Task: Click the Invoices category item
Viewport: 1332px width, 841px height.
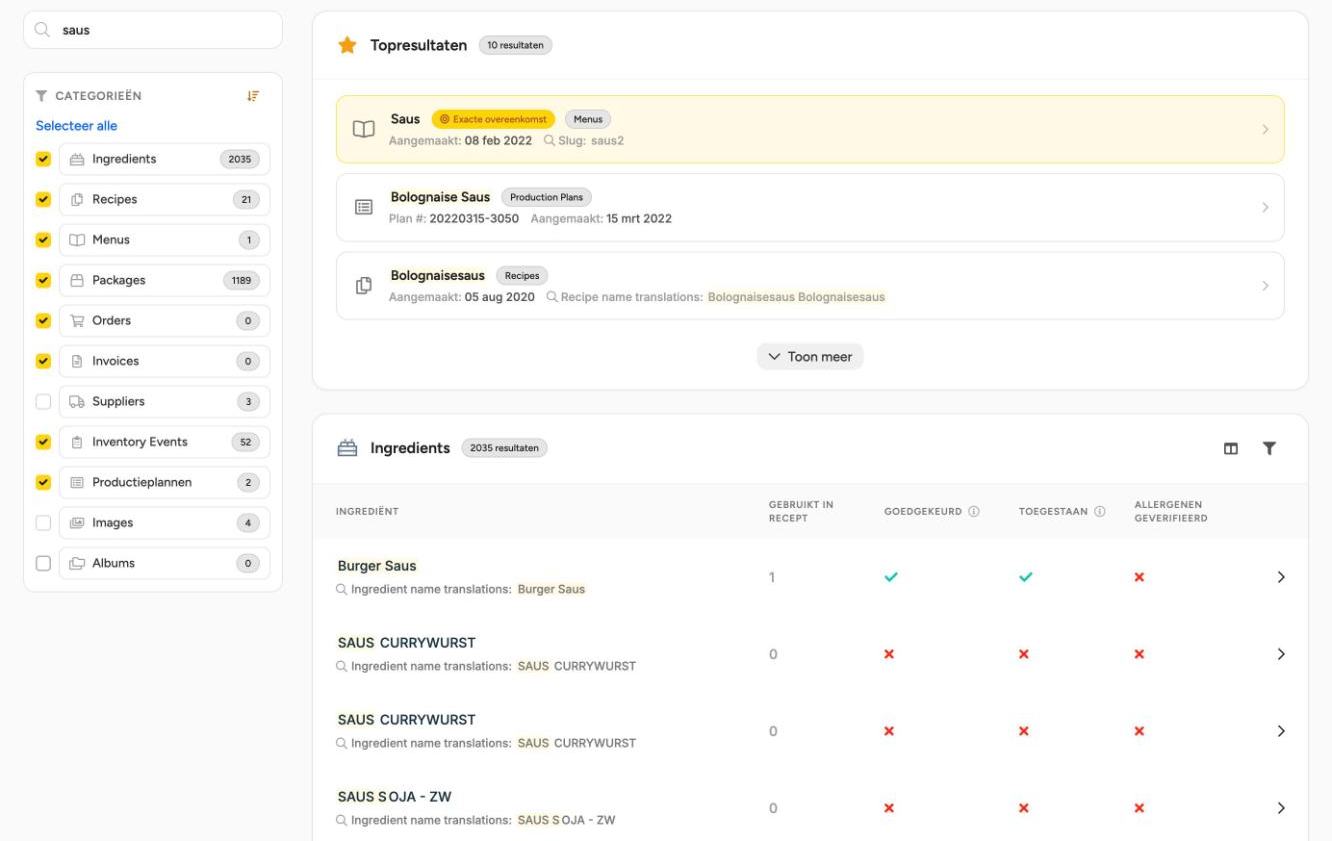Action: pos(165,361)
